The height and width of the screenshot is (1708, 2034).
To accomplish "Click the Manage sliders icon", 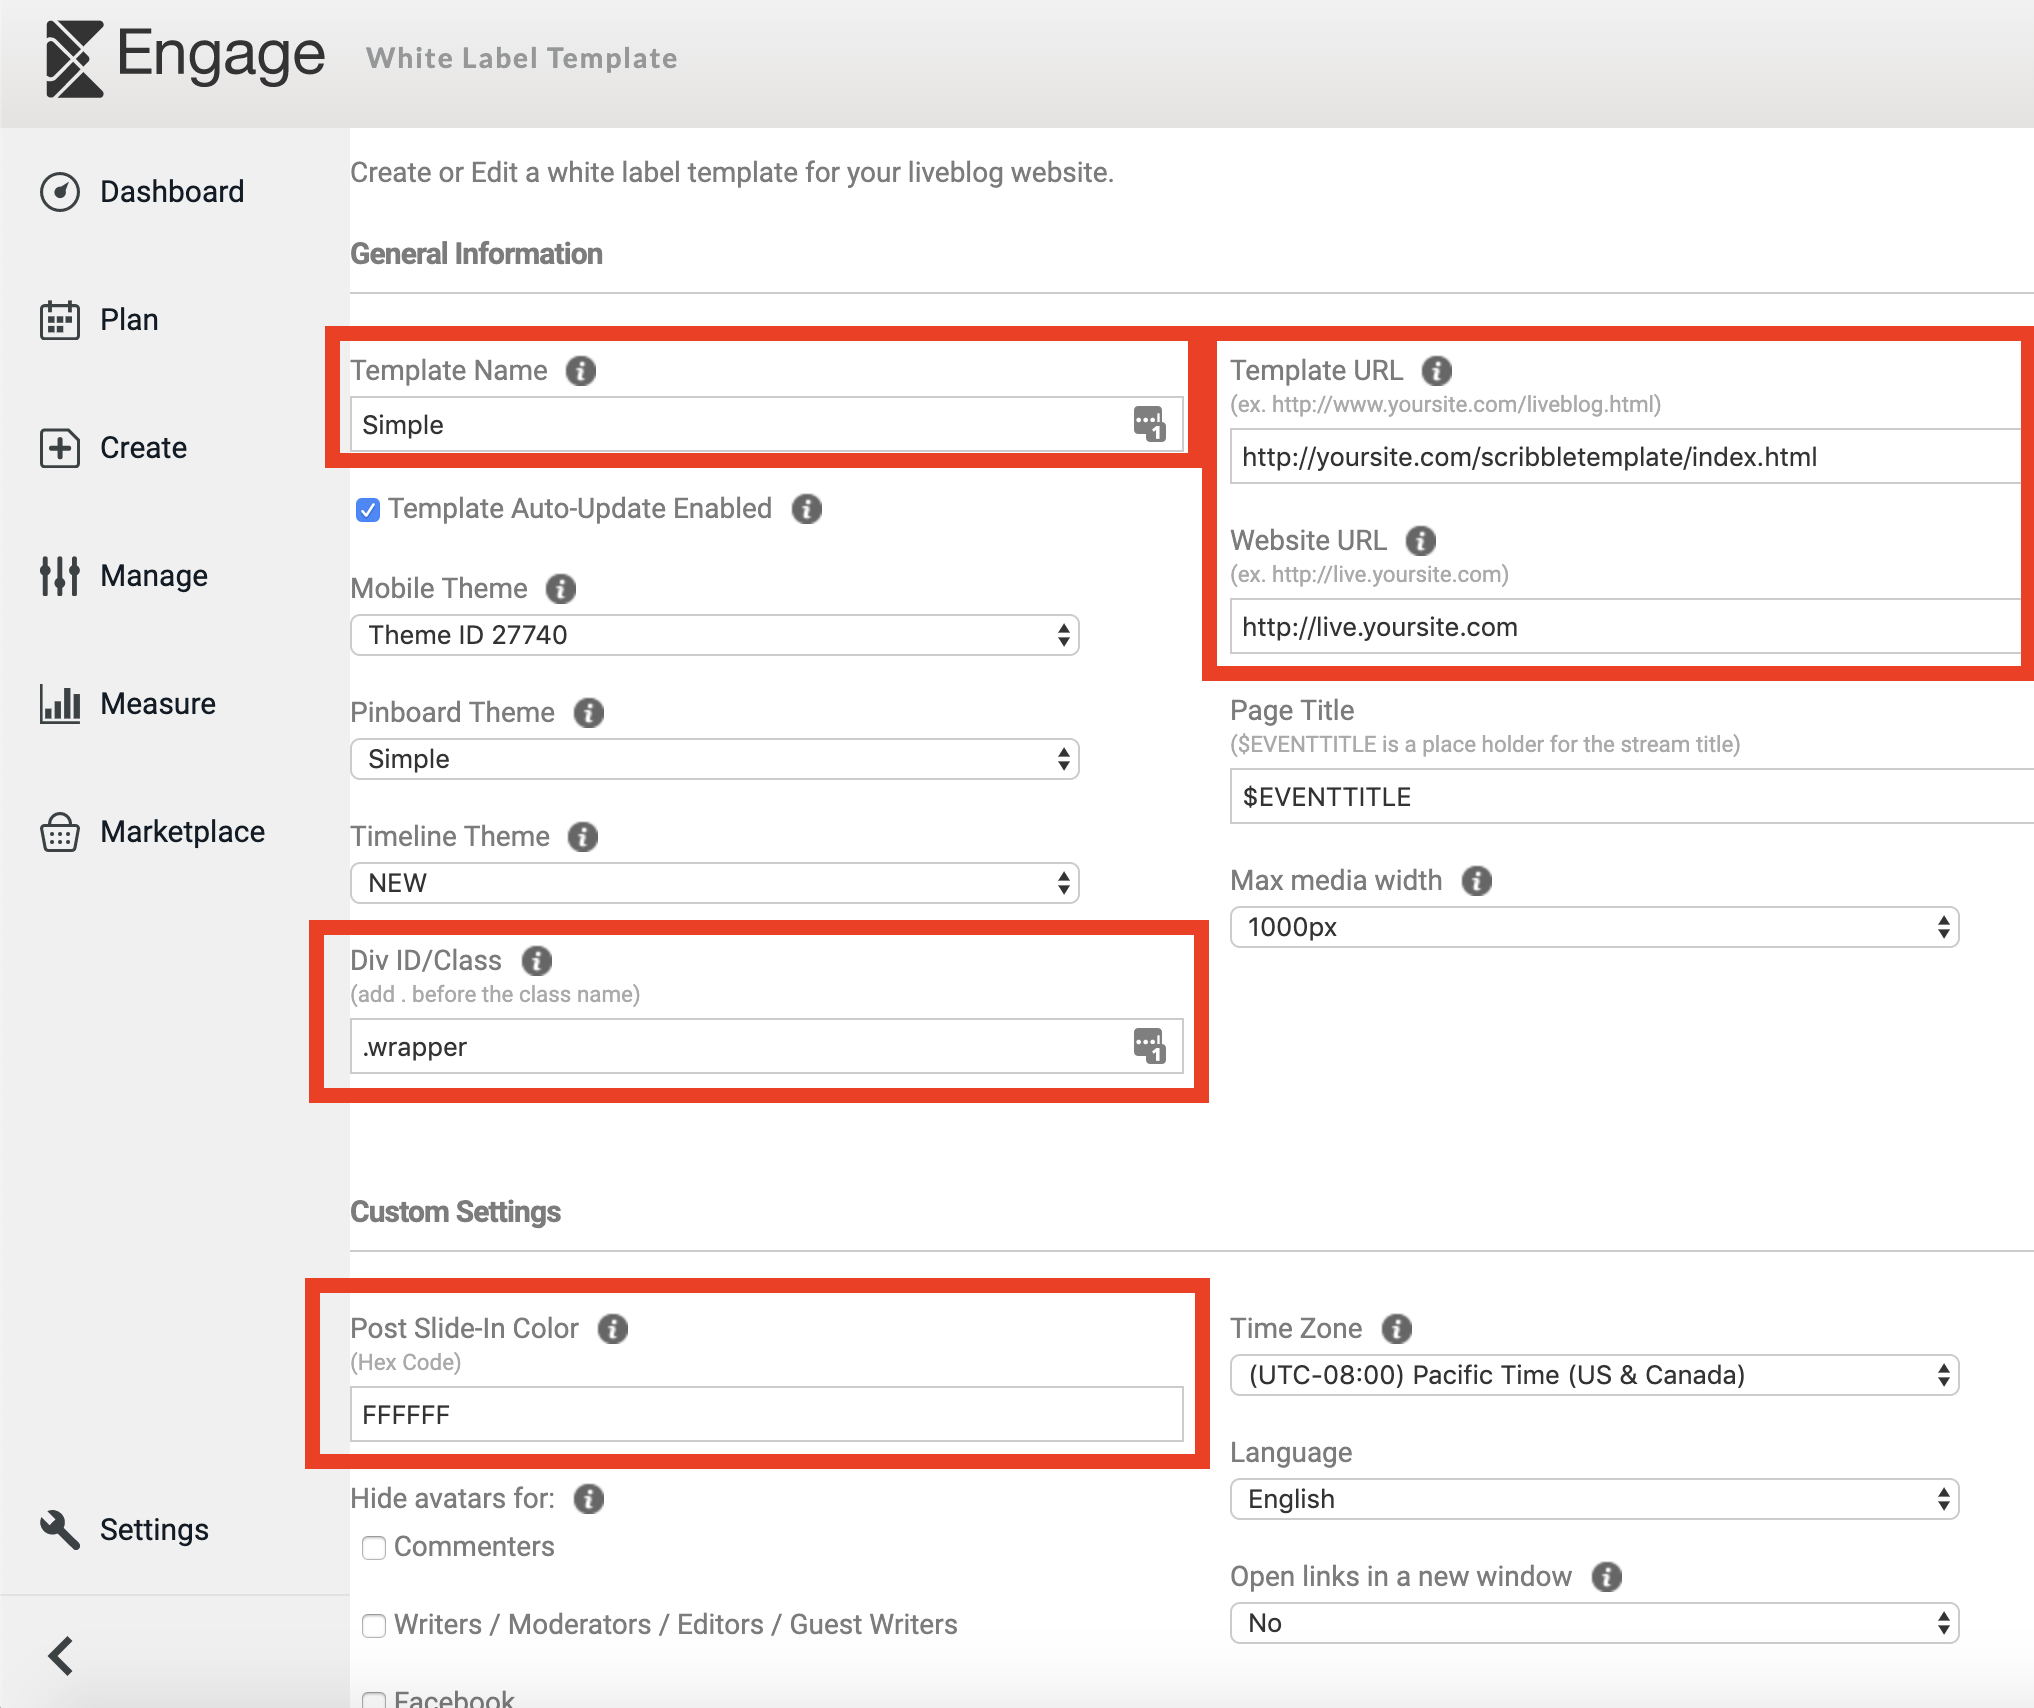I will 60,576.
